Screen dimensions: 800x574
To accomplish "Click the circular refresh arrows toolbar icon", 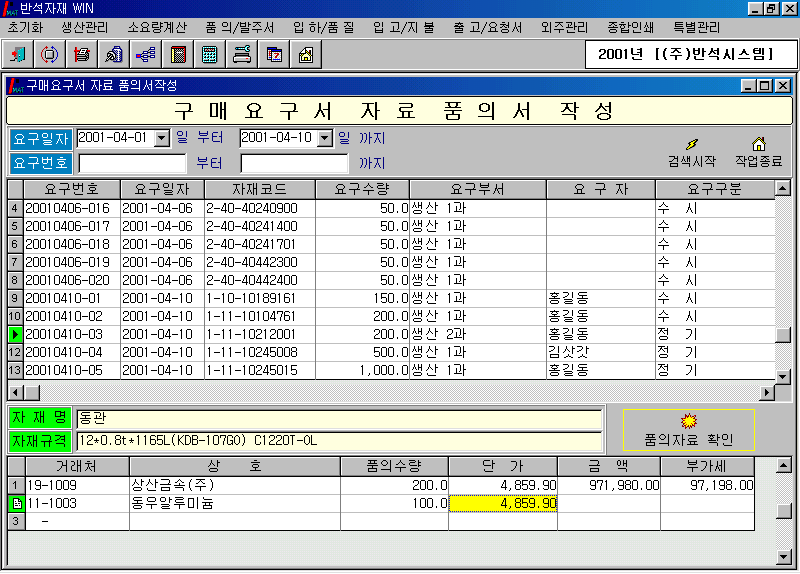I will coord(50,55).
